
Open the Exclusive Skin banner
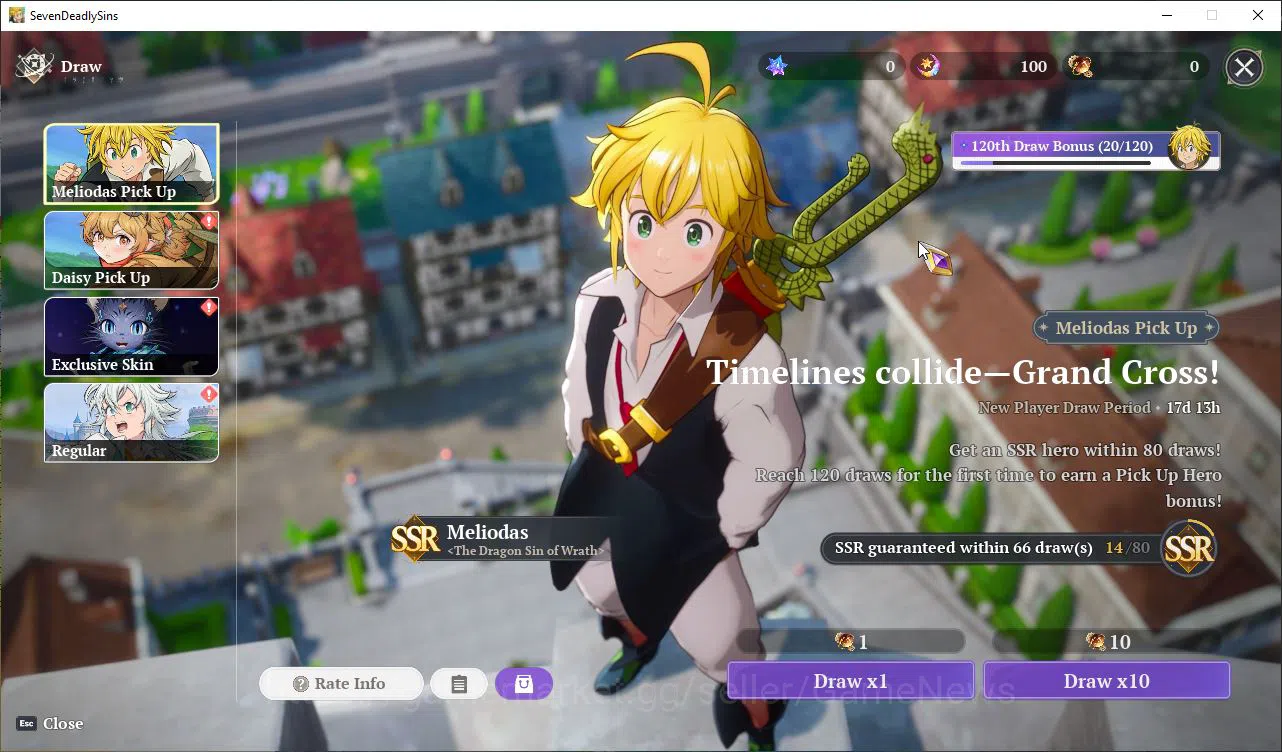[x=131, y=337]
